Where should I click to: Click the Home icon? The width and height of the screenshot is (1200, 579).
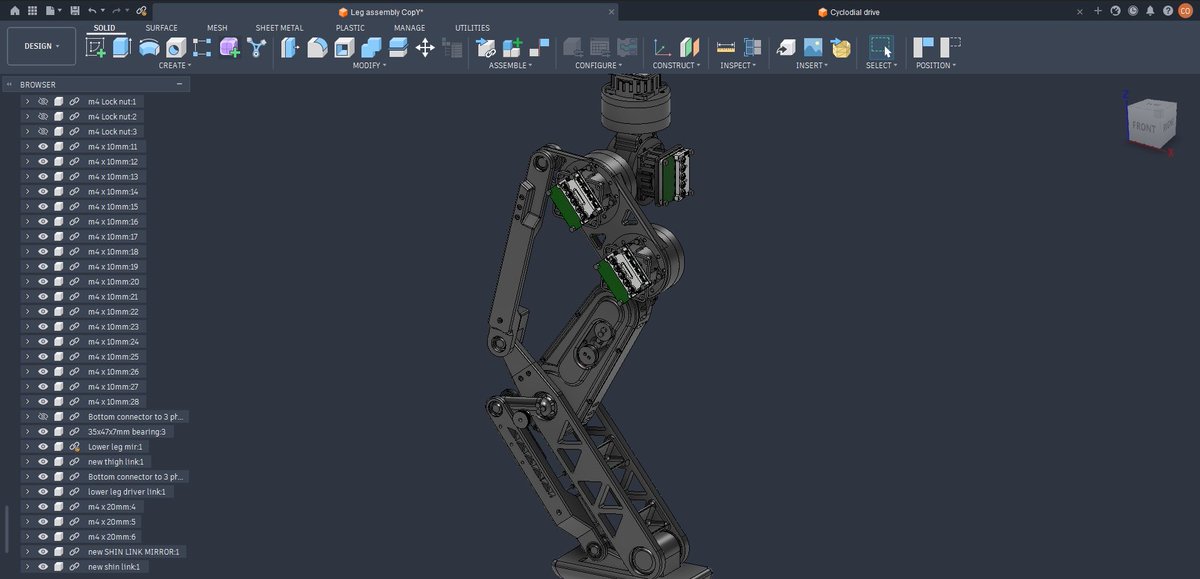14,10
